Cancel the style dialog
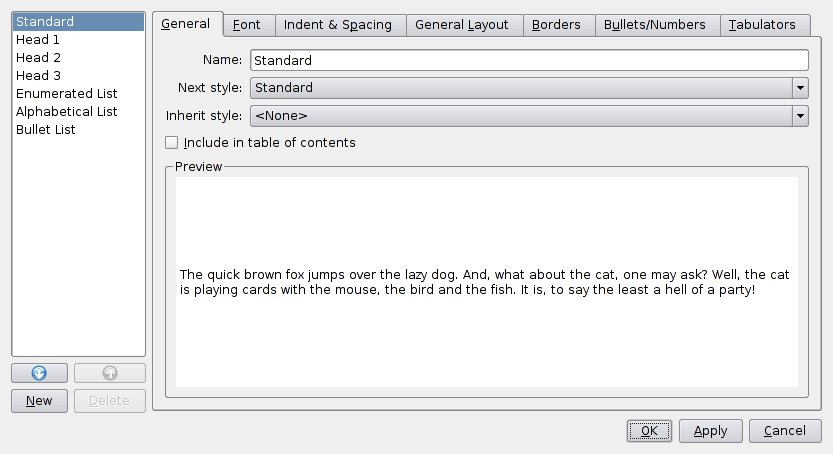The height and width of the screenshot is (454, 833). [x=784, y=431]
